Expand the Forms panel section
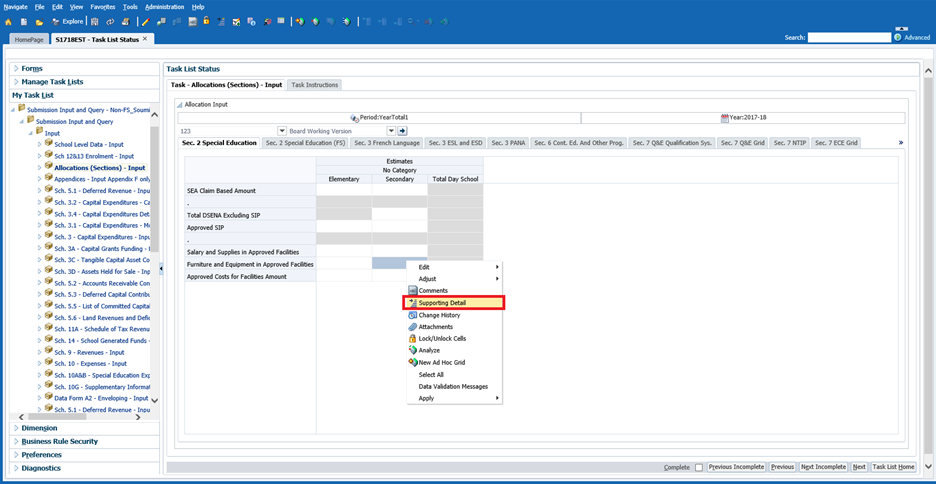 32,68
